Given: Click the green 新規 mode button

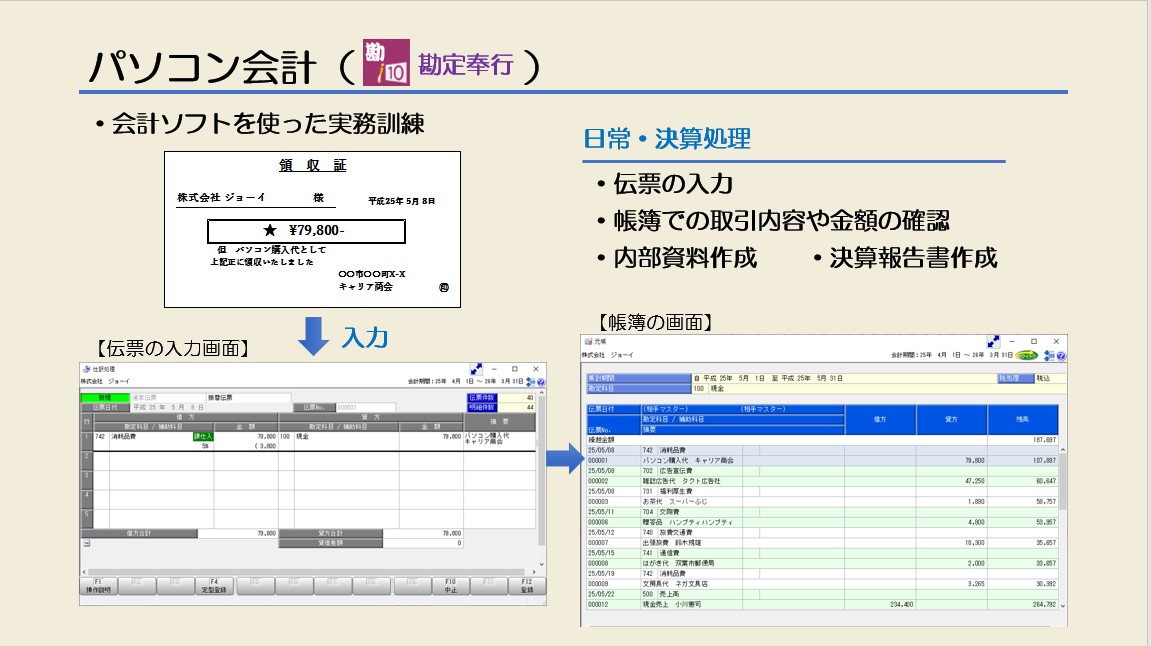Looking at the screenshot, I should click(105, 397).
